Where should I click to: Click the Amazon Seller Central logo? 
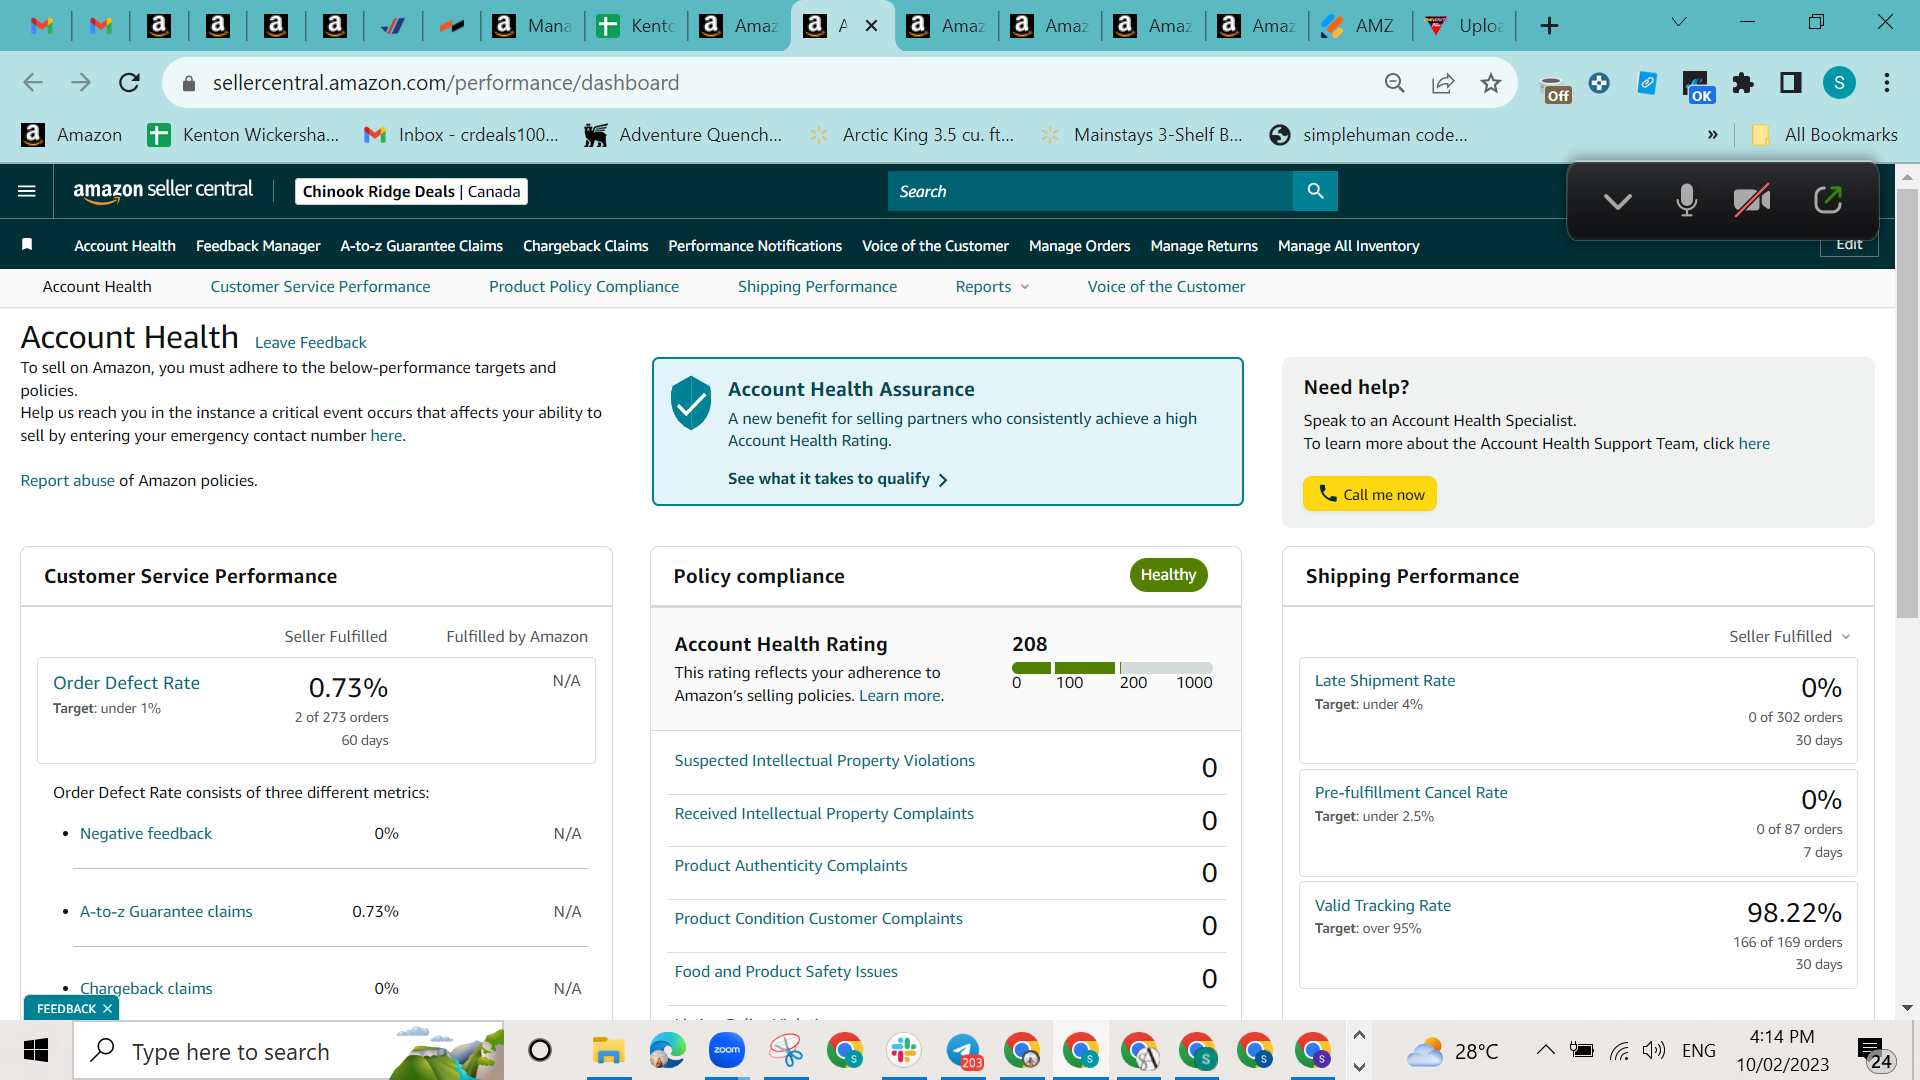[163, 190]
